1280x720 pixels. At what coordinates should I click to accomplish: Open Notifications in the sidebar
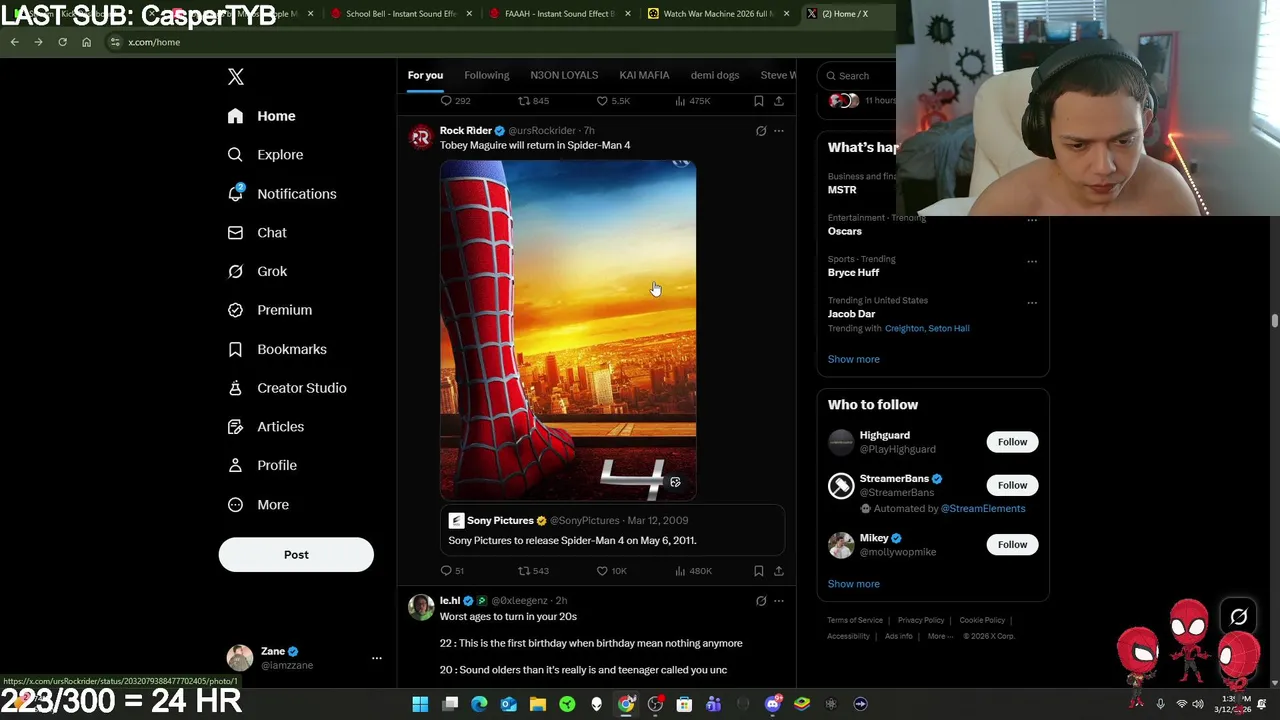[282, 194]
